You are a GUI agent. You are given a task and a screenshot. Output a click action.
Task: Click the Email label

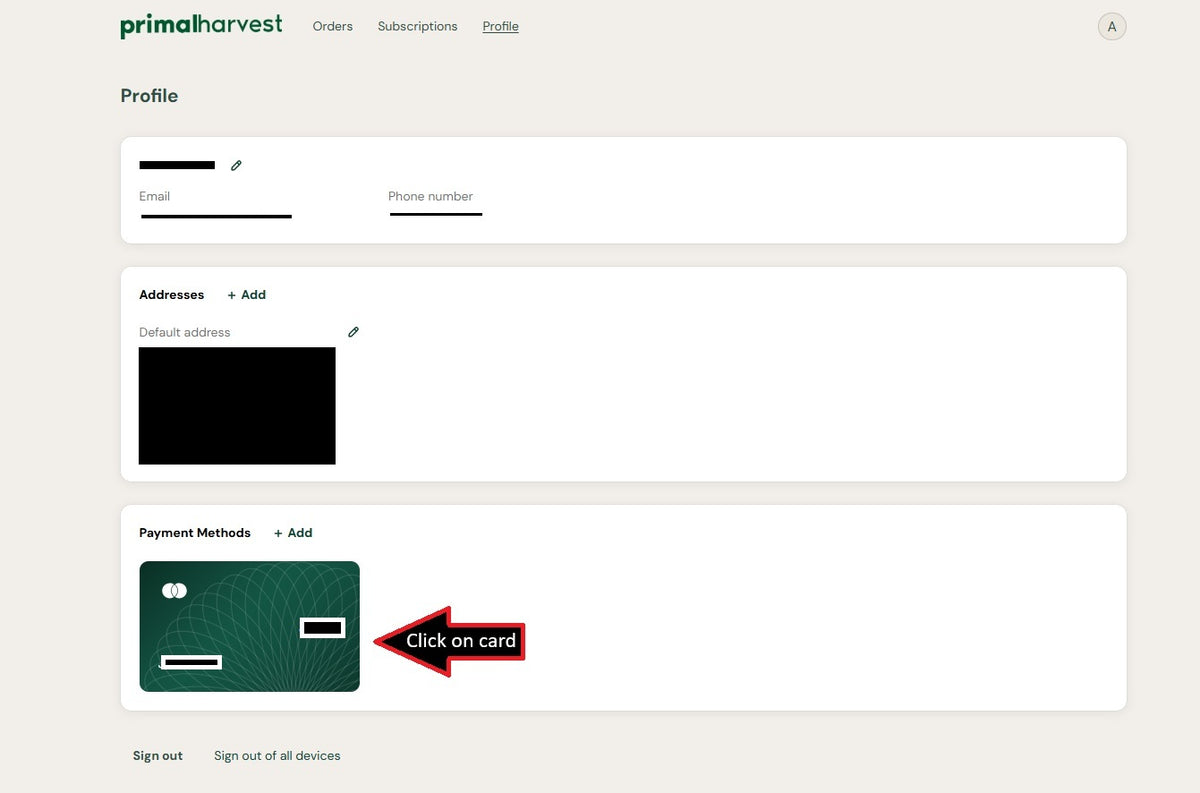click(x=154, y=196)
